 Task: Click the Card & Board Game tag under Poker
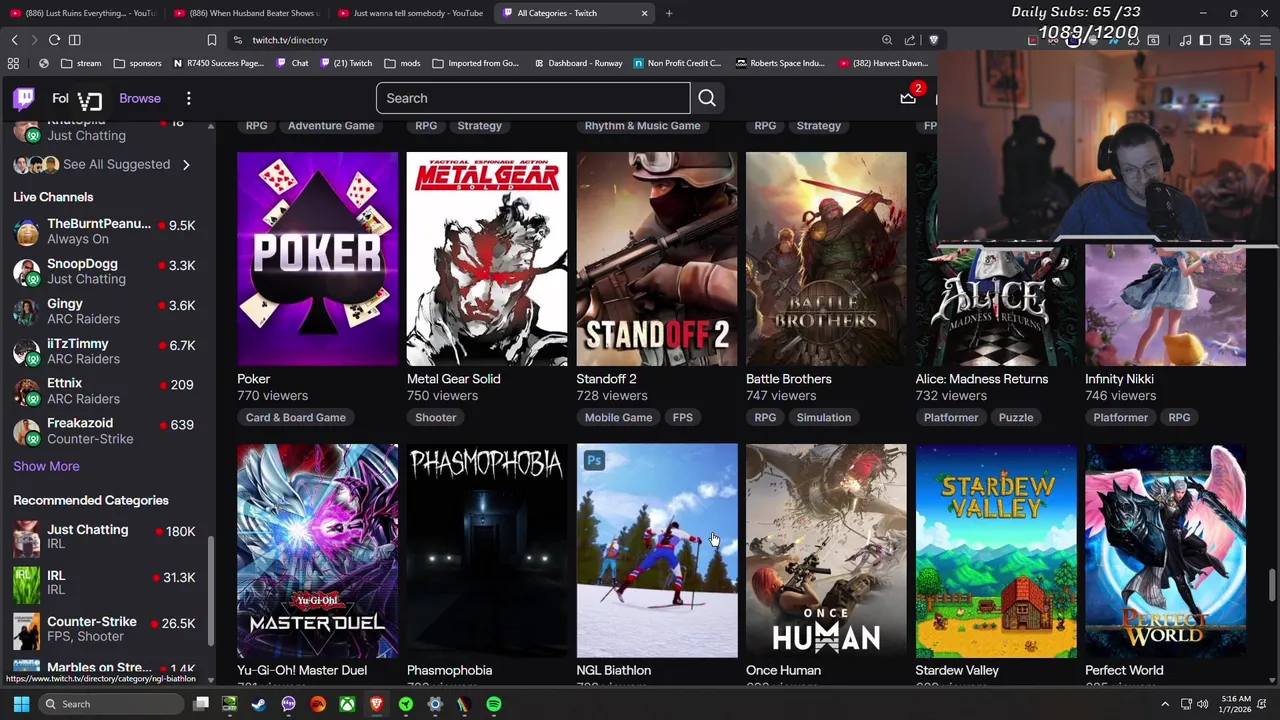point(296,417)
